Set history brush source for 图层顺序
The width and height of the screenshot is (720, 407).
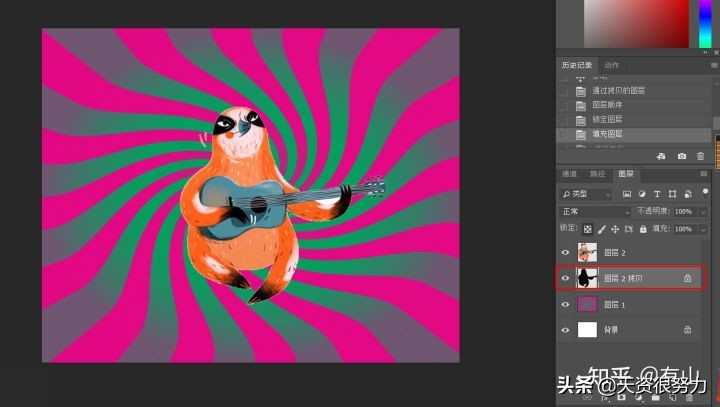pos(564,106)
